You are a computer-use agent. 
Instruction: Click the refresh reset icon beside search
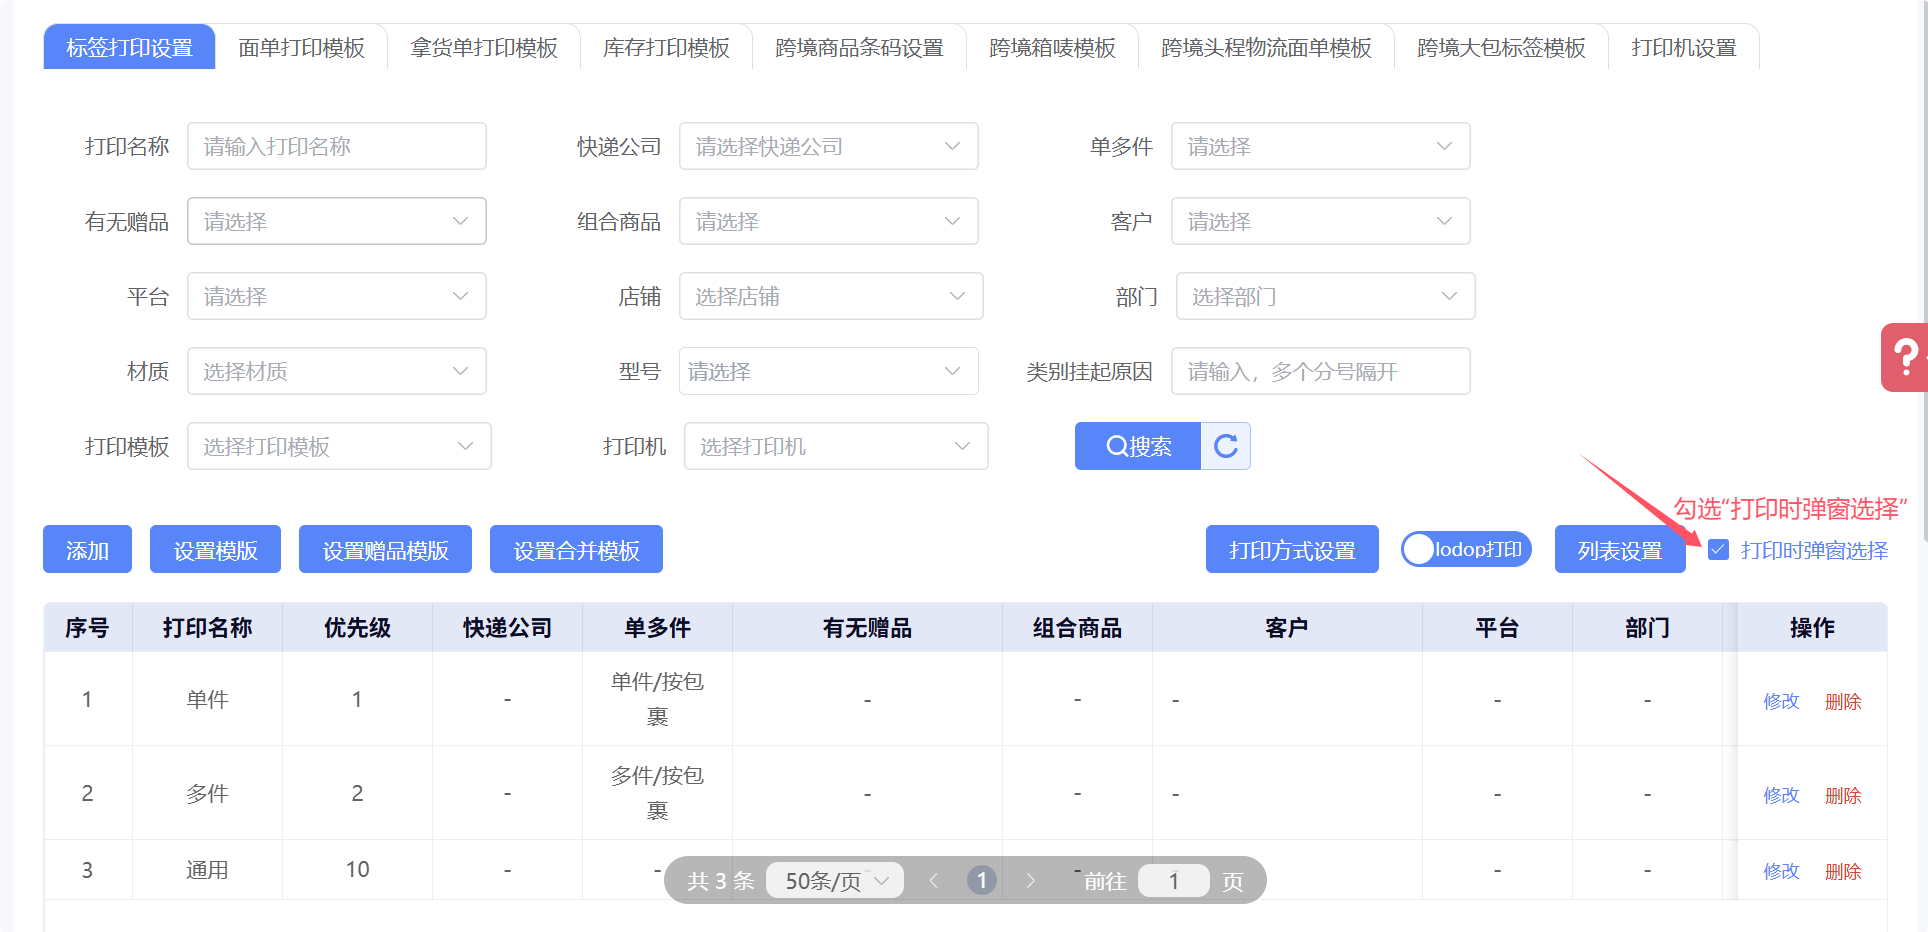pos(1226,446)
